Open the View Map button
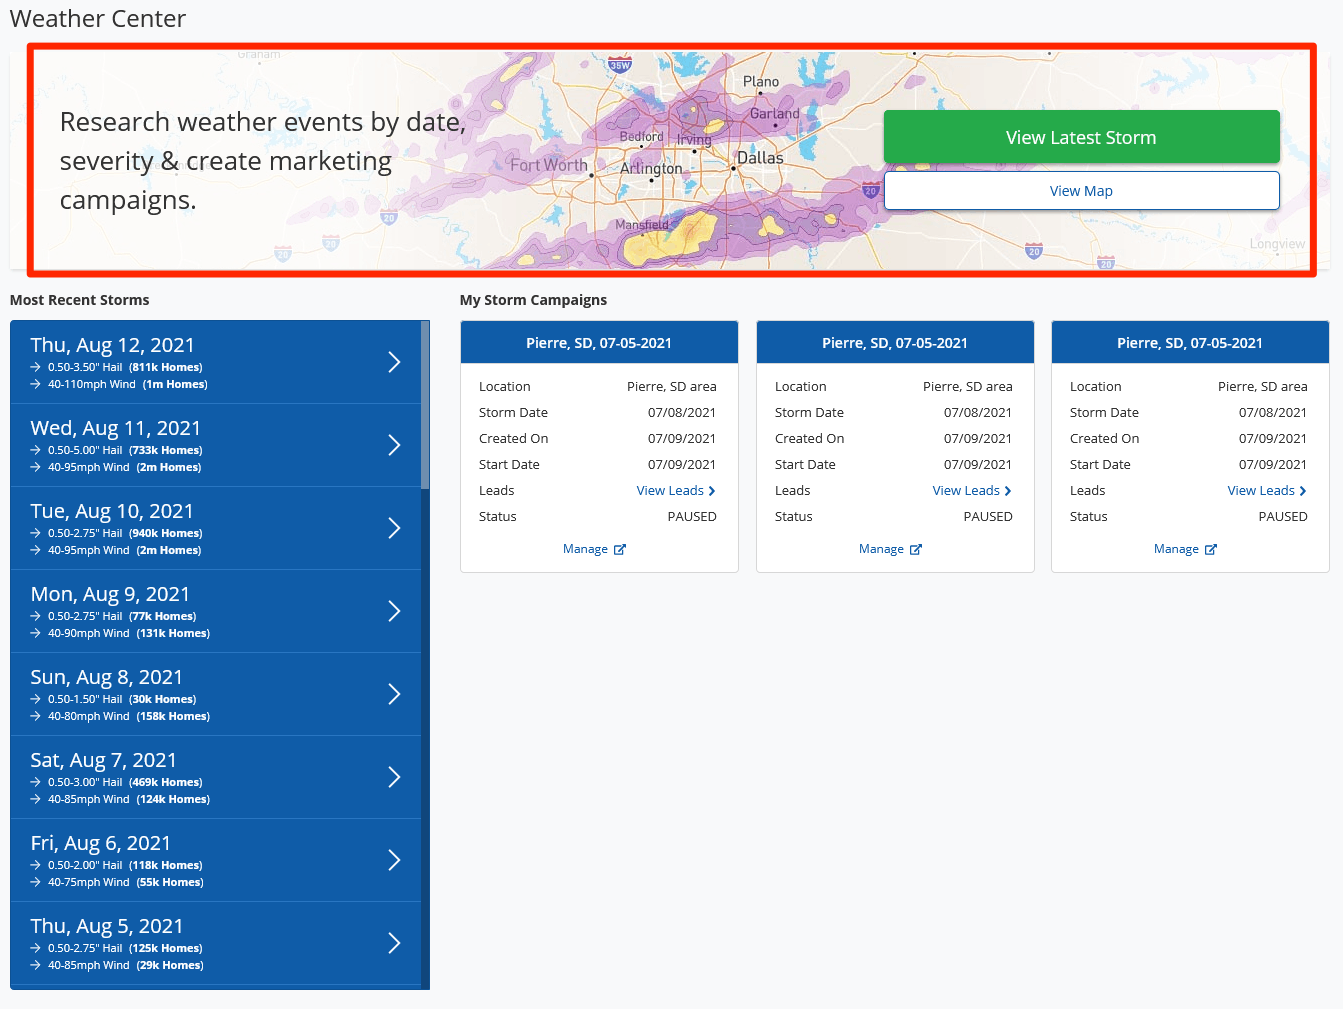1343x1009 pixels. [x=1081, y=191]
